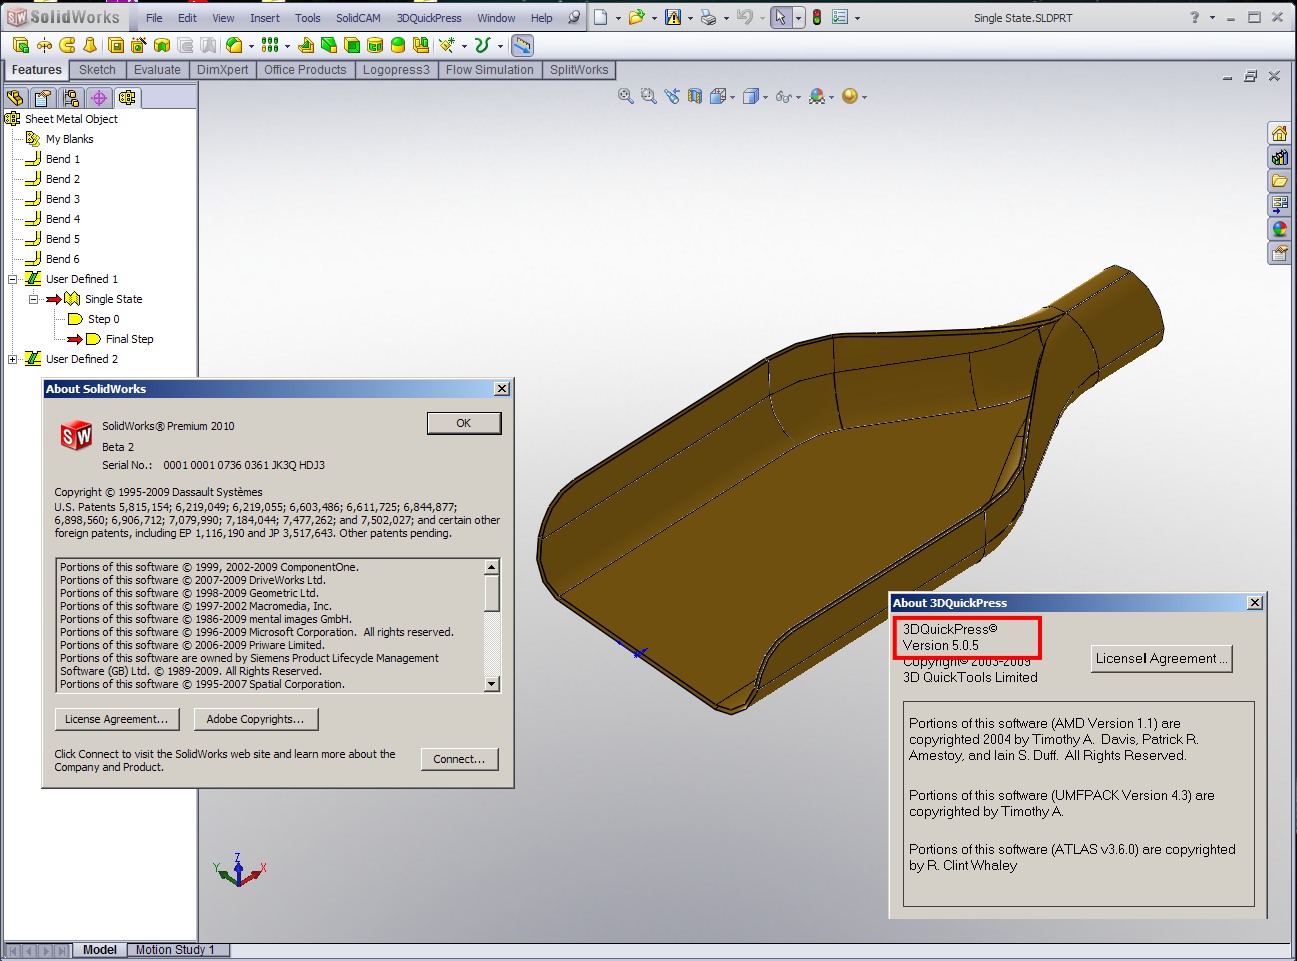The height and width of the screenshot is (961, 1297).
Task: Click the License Agreement... button in SolidWorks dialog
Action: pyautogui.click(x=117, y=719)
